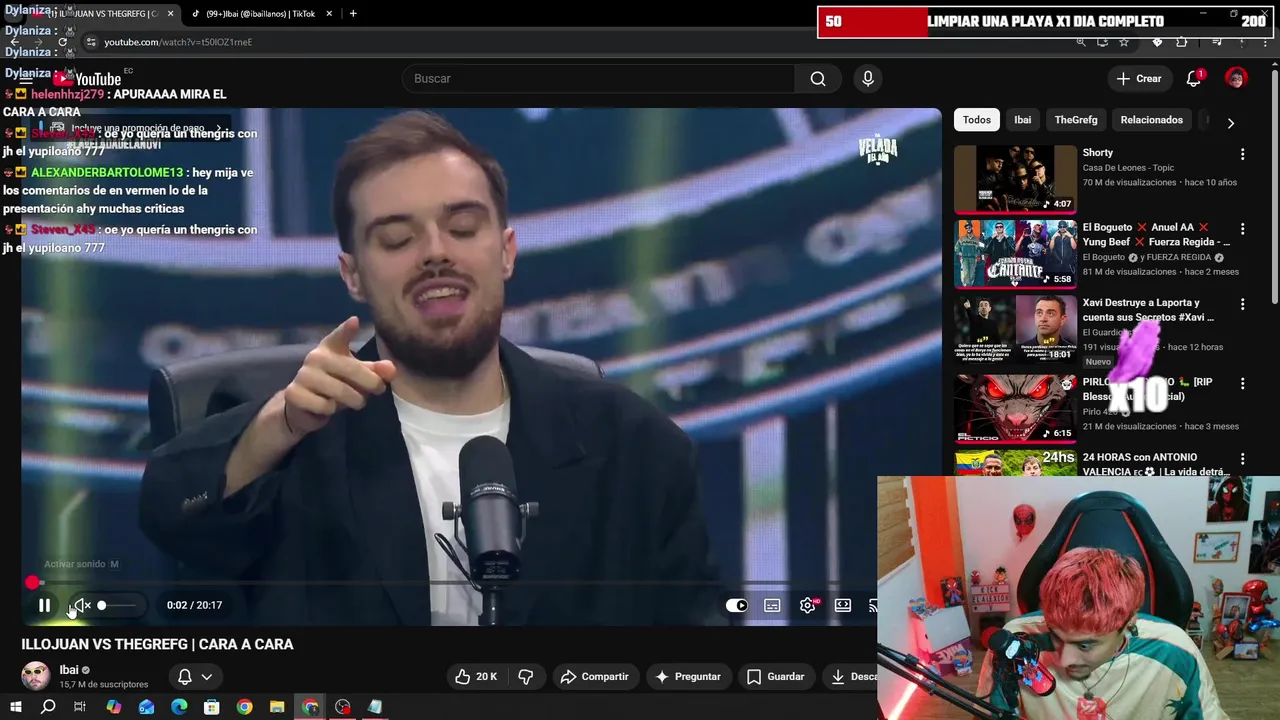The width and height of the screenshot is (1280, 720).
Task: Dislike the video with the thumbs-down
Action: pos(526,677)
